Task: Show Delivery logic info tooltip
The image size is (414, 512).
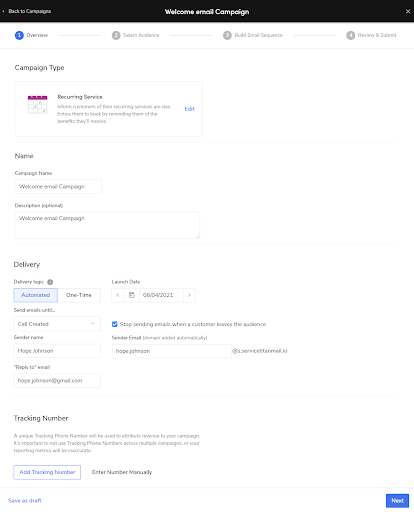Action: click(x=50, y=282)
